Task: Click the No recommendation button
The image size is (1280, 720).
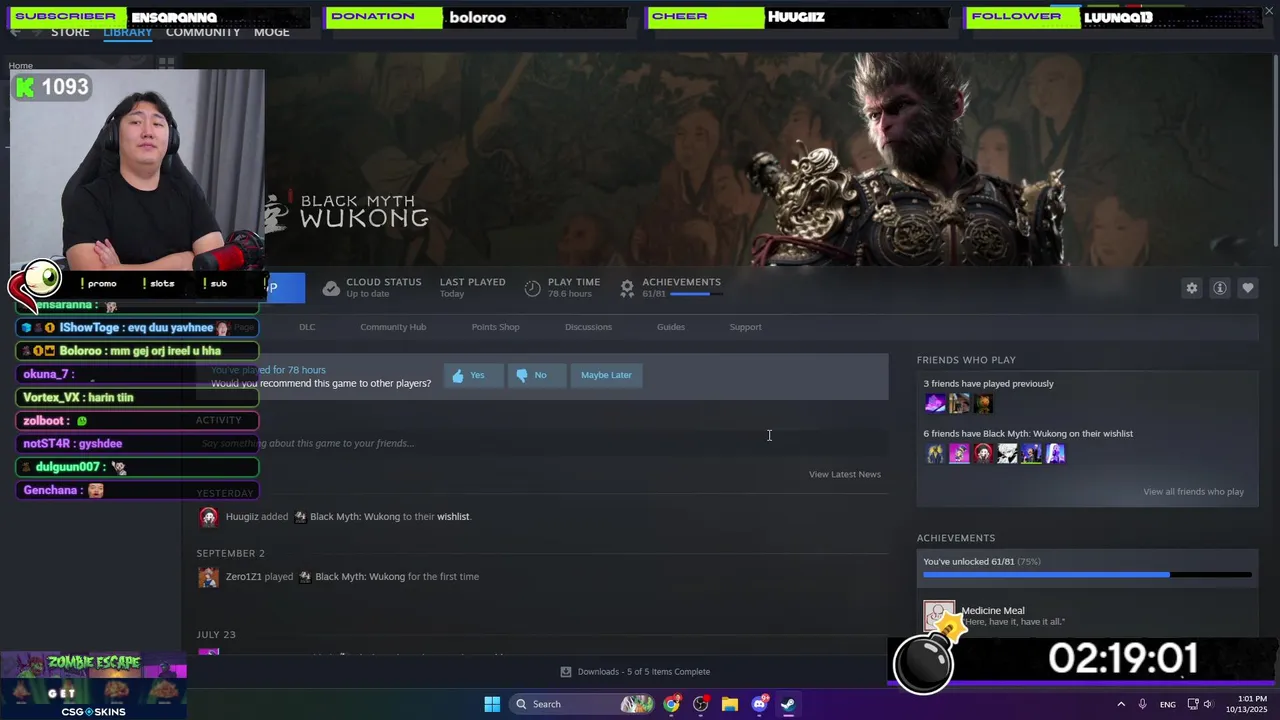Action: [537, 375]
